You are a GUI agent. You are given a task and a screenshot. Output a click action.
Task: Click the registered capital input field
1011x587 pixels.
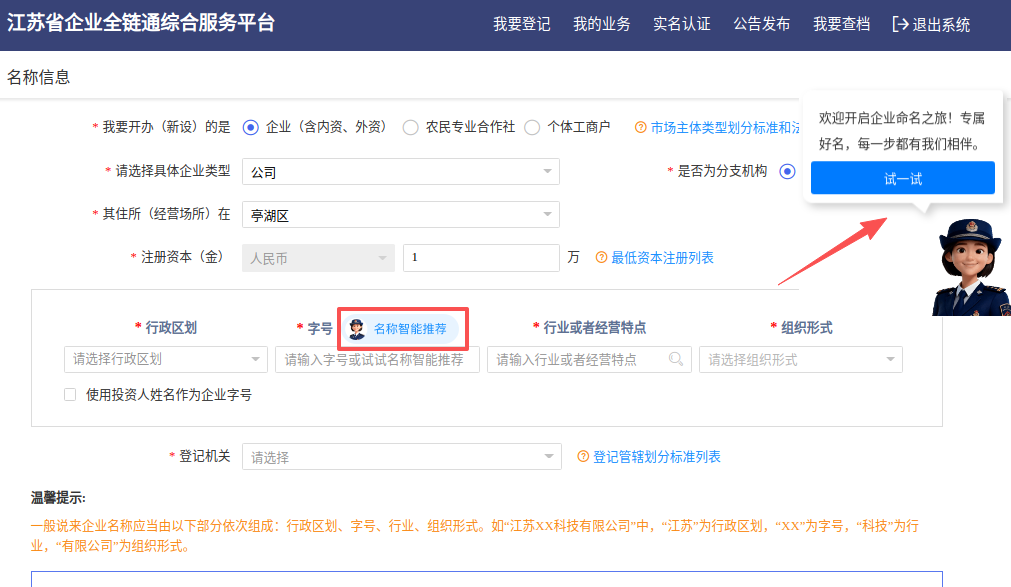click(481, 258)
